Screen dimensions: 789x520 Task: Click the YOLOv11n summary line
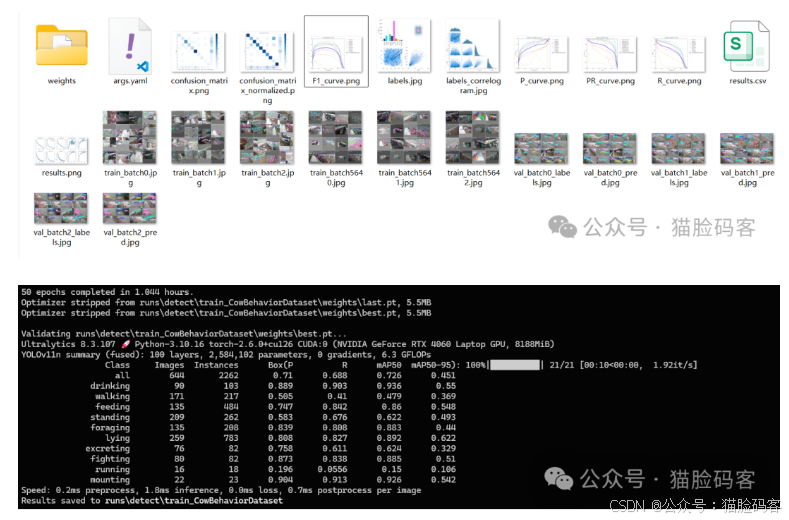click(x=226, y=355)
